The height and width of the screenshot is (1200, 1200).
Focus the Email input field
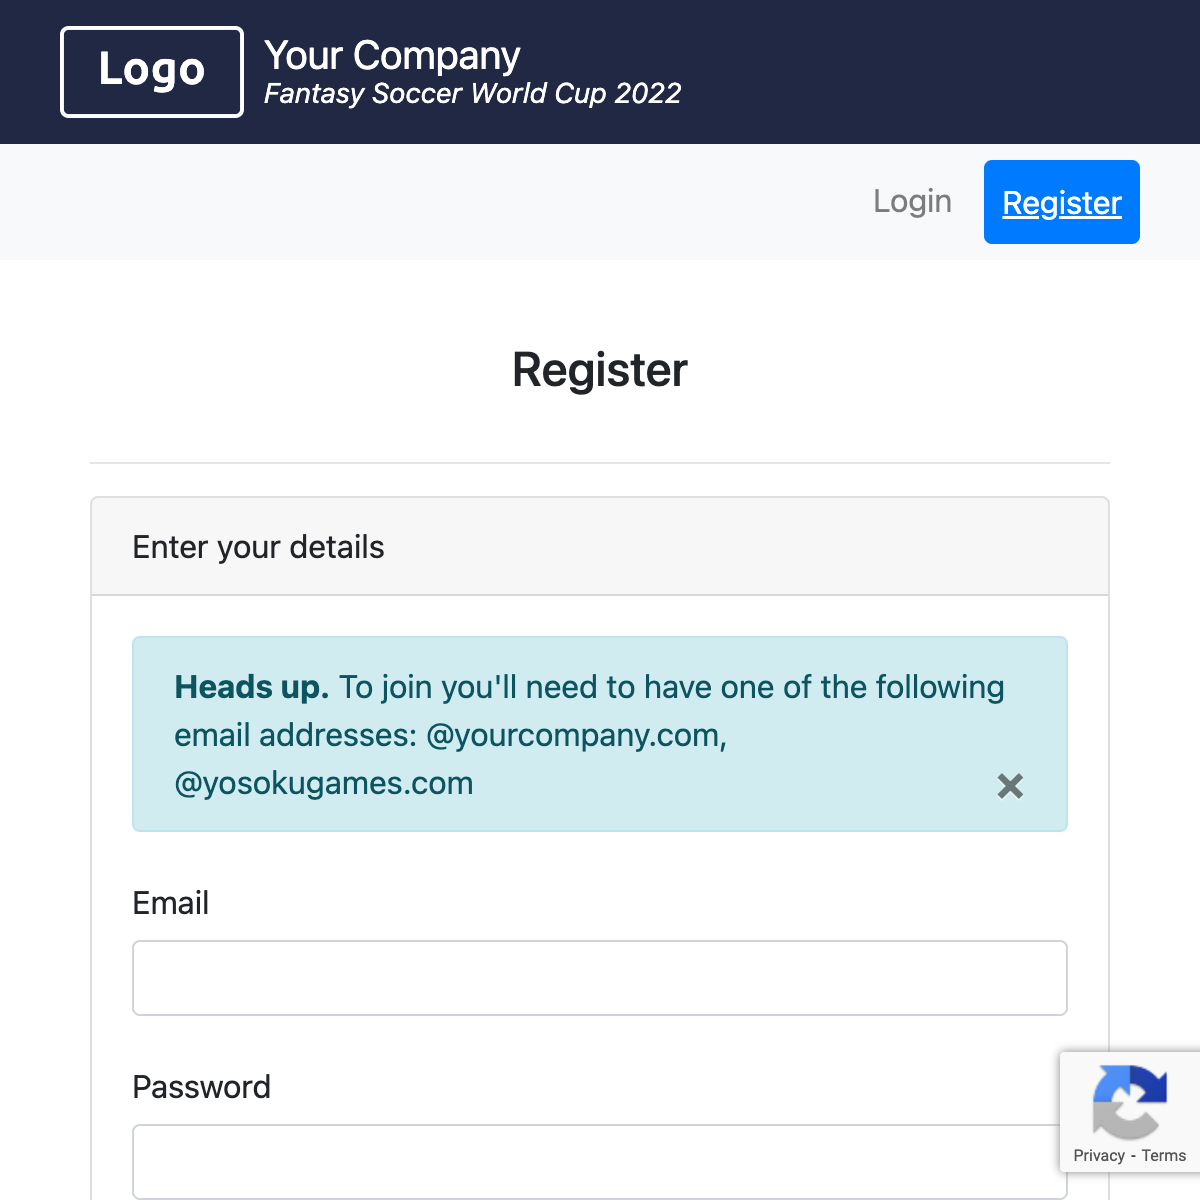[x=600, y=978]
